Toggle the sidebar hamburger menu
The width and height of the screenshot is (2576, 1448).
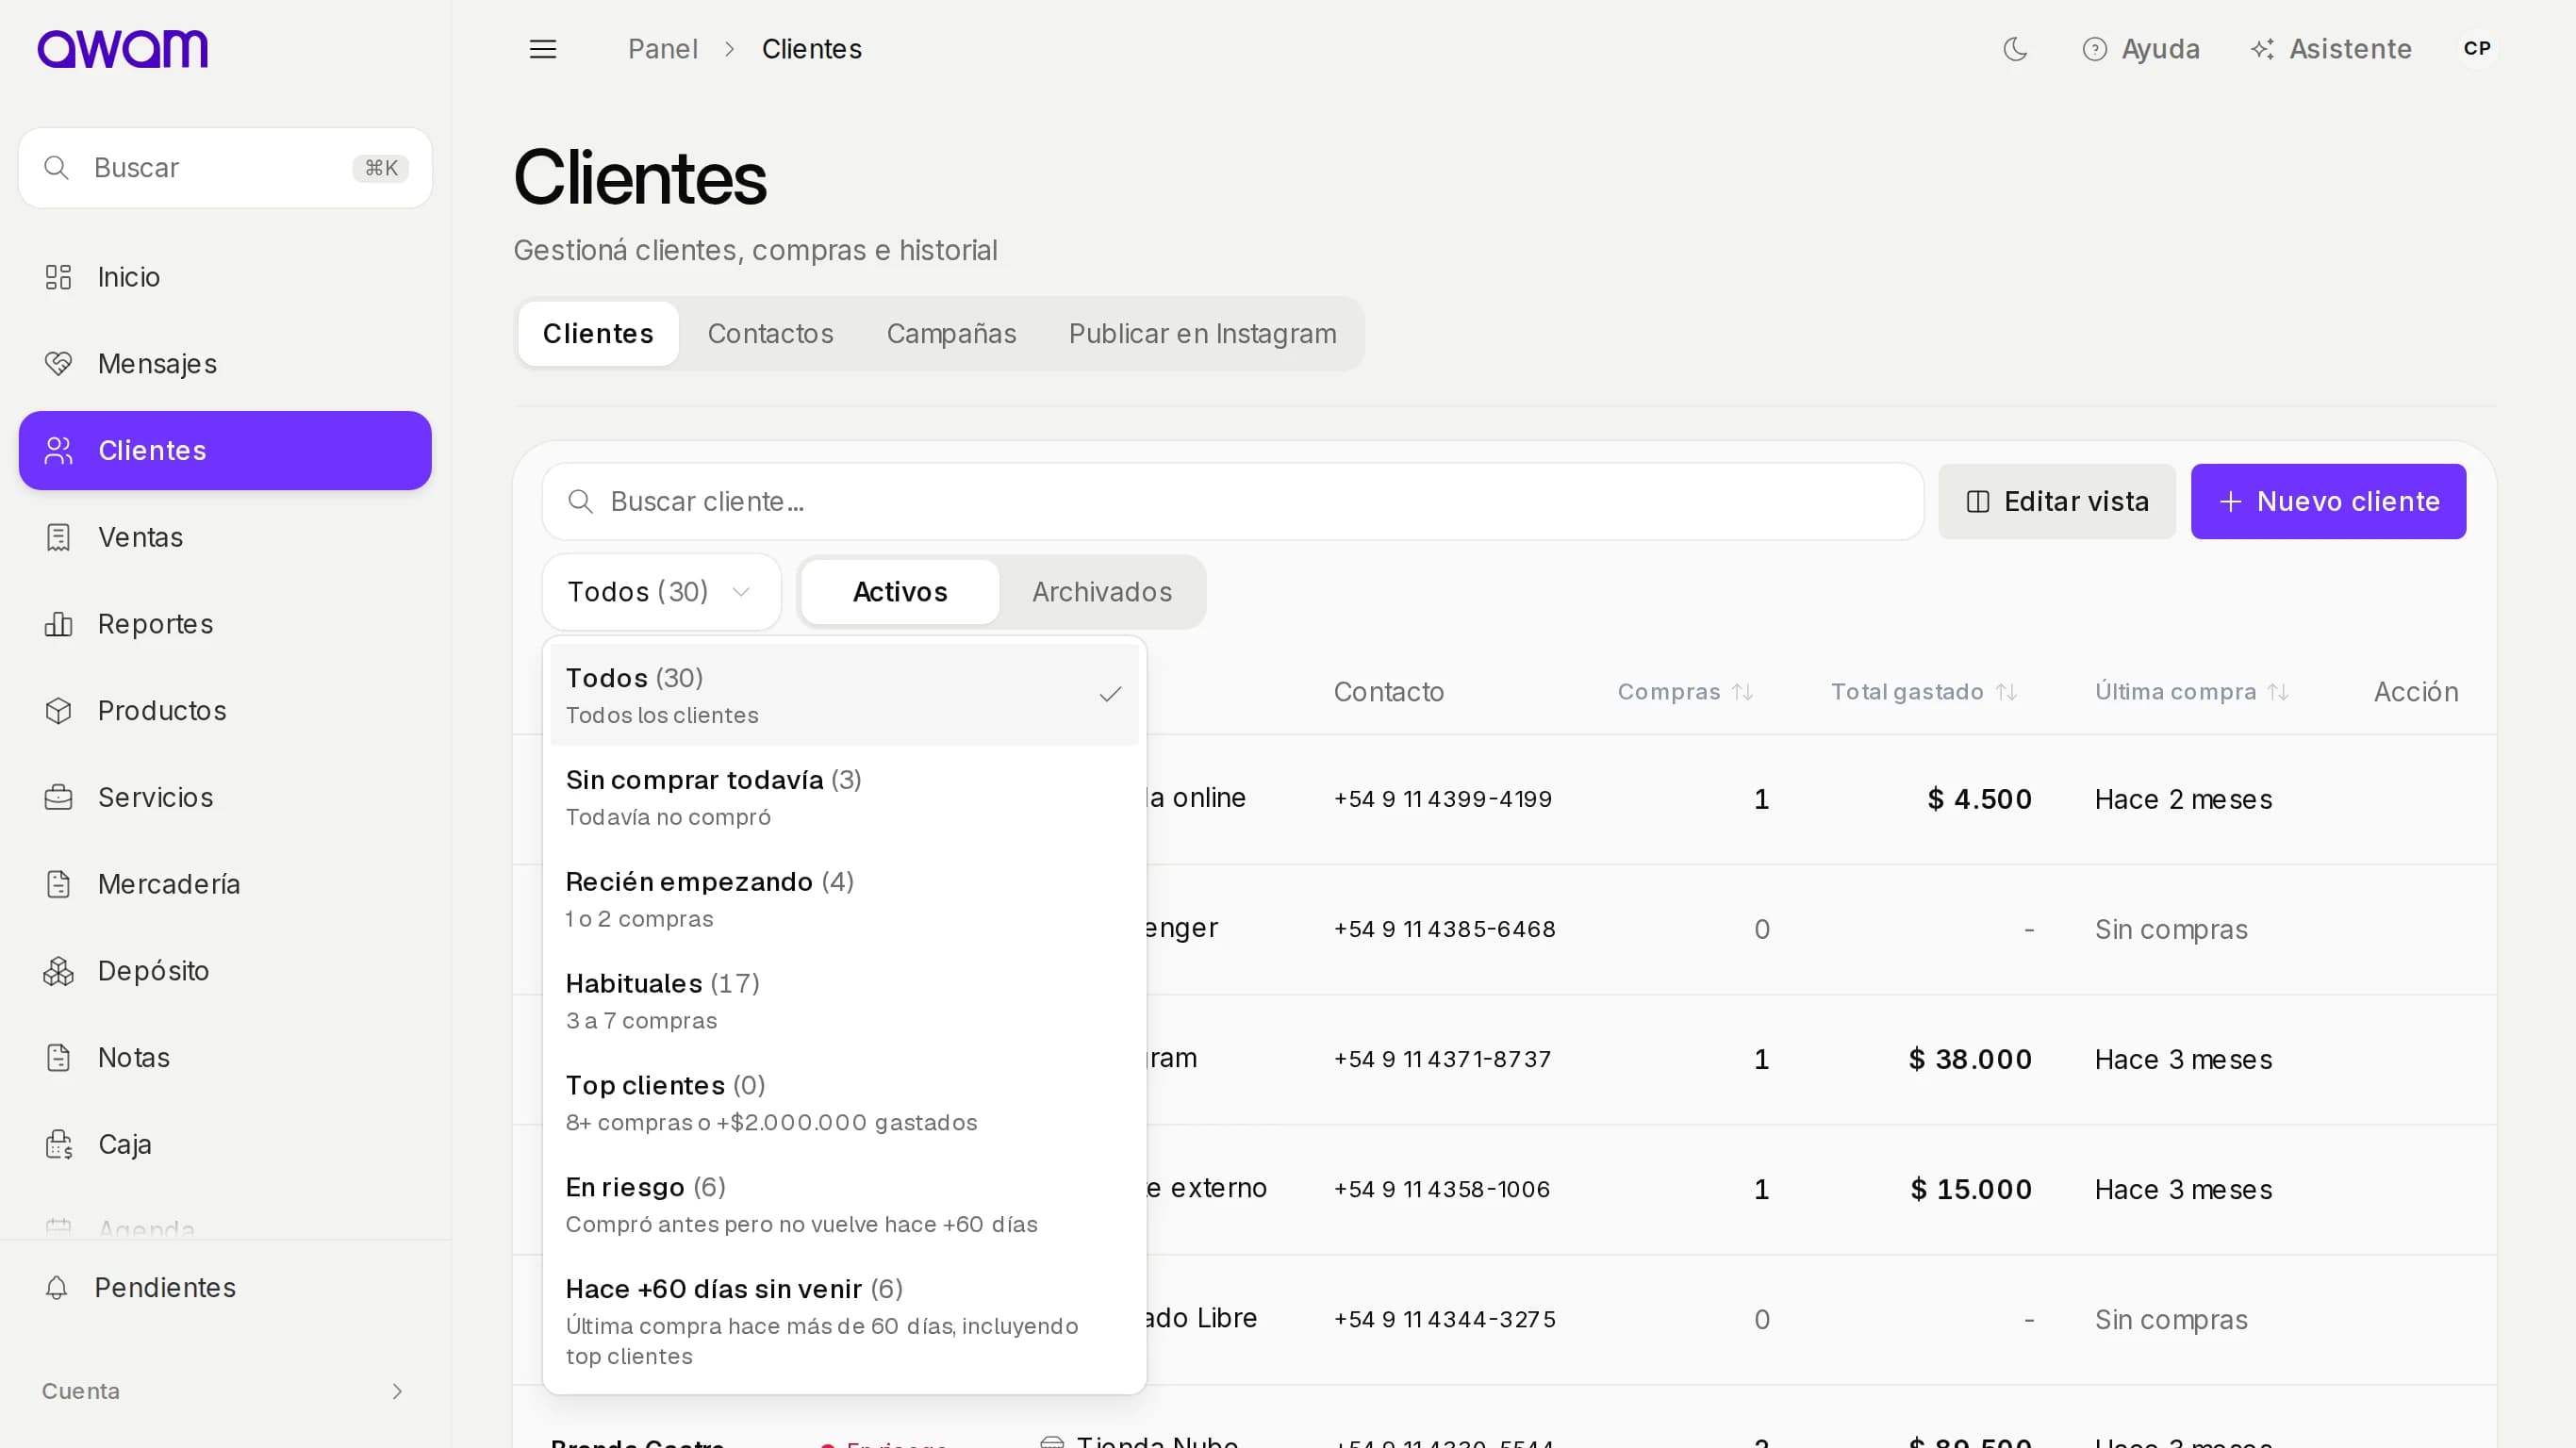(x=542, y=49)
